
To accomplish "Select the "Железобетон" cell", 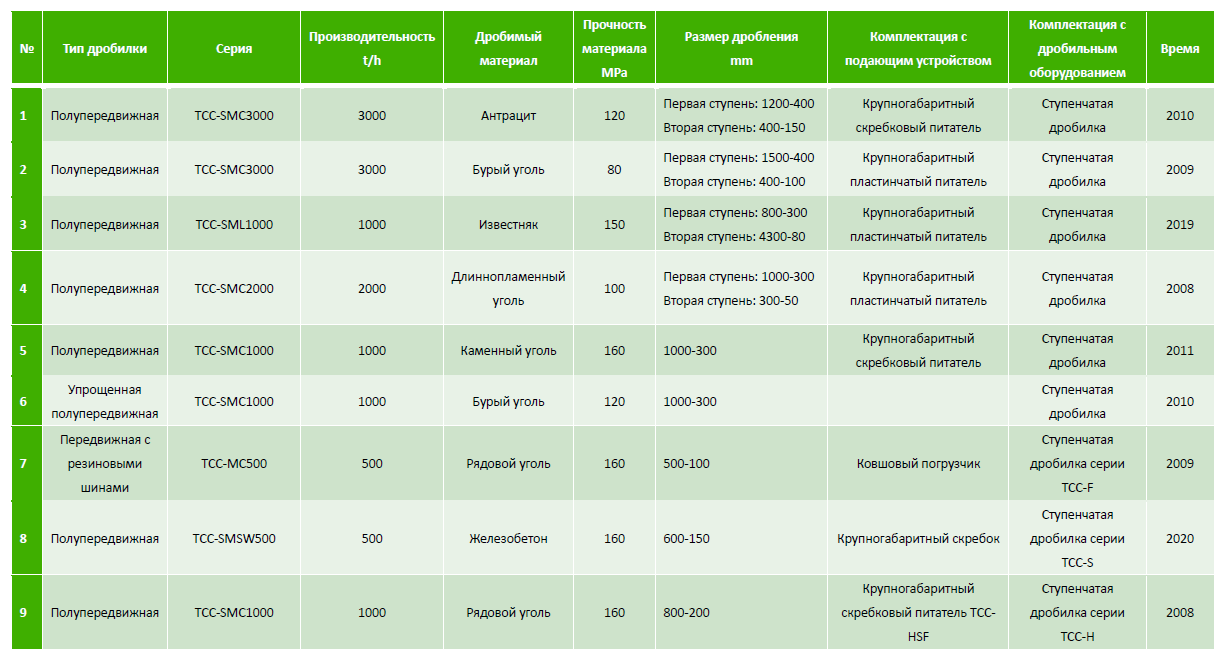I will (508, 539).
